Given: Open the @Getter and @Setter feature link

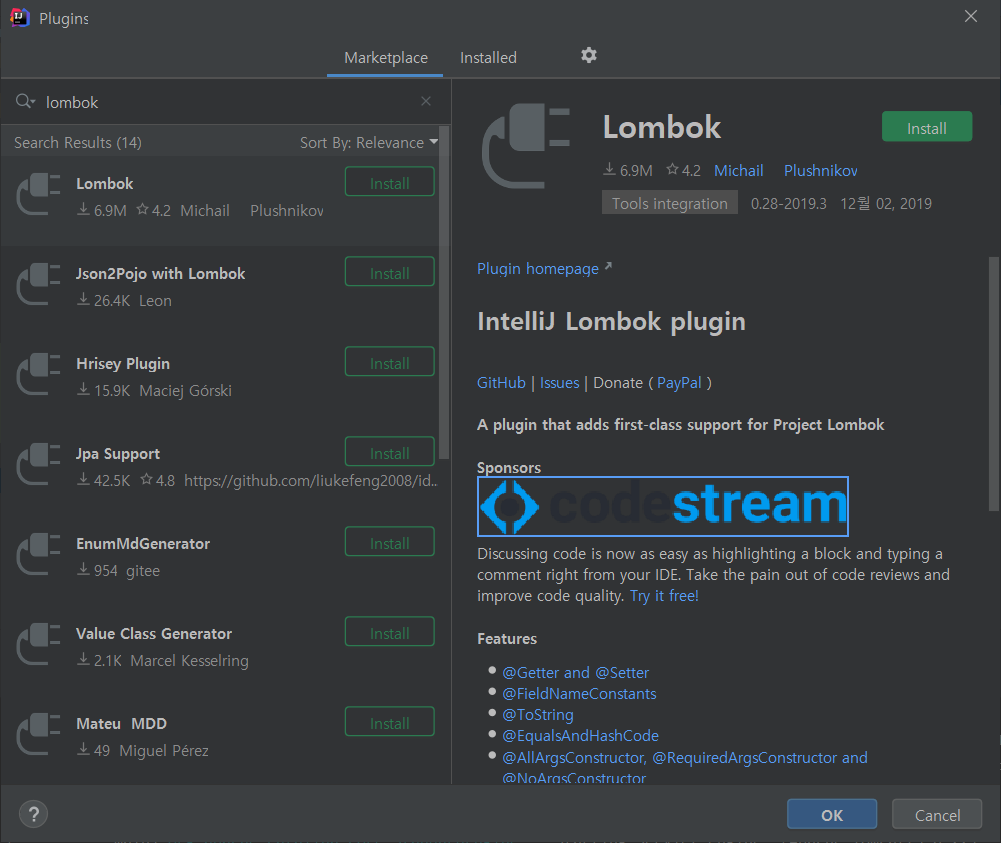Looking at the screenshot, I should [x=575, y=673].
